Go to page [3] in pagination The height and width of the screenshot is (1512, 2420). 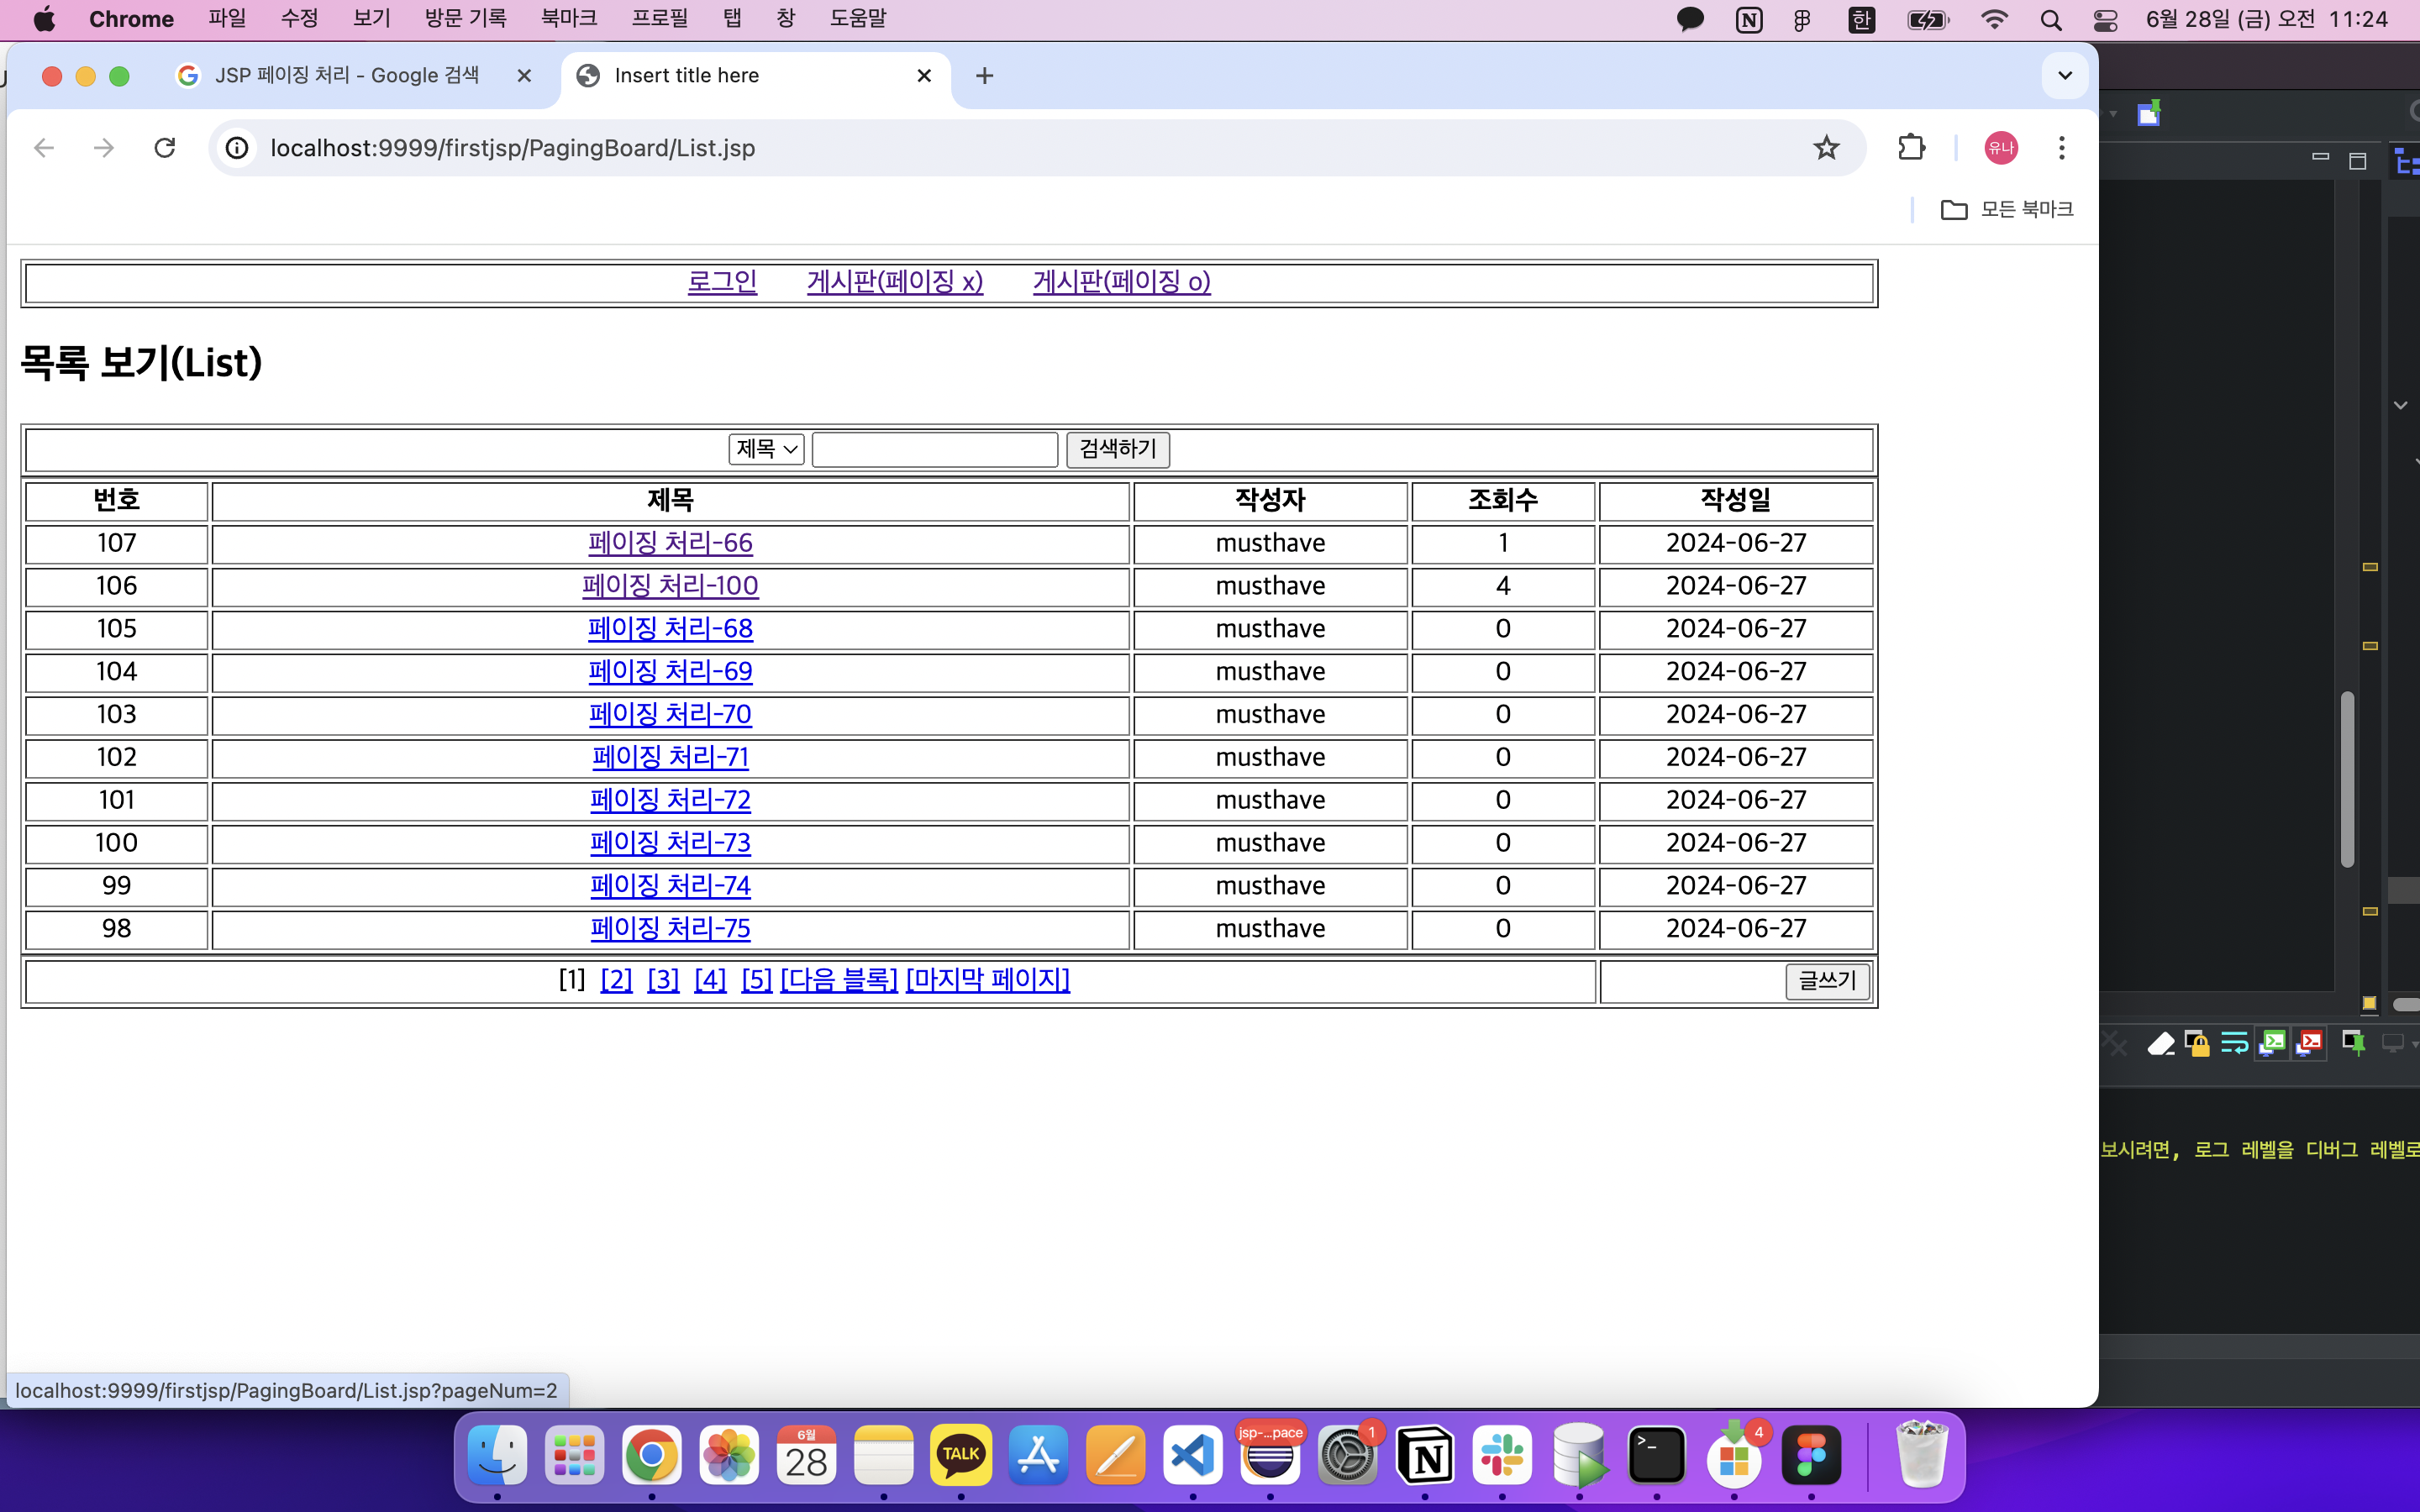pyautogui.click(x=663, y=980)
